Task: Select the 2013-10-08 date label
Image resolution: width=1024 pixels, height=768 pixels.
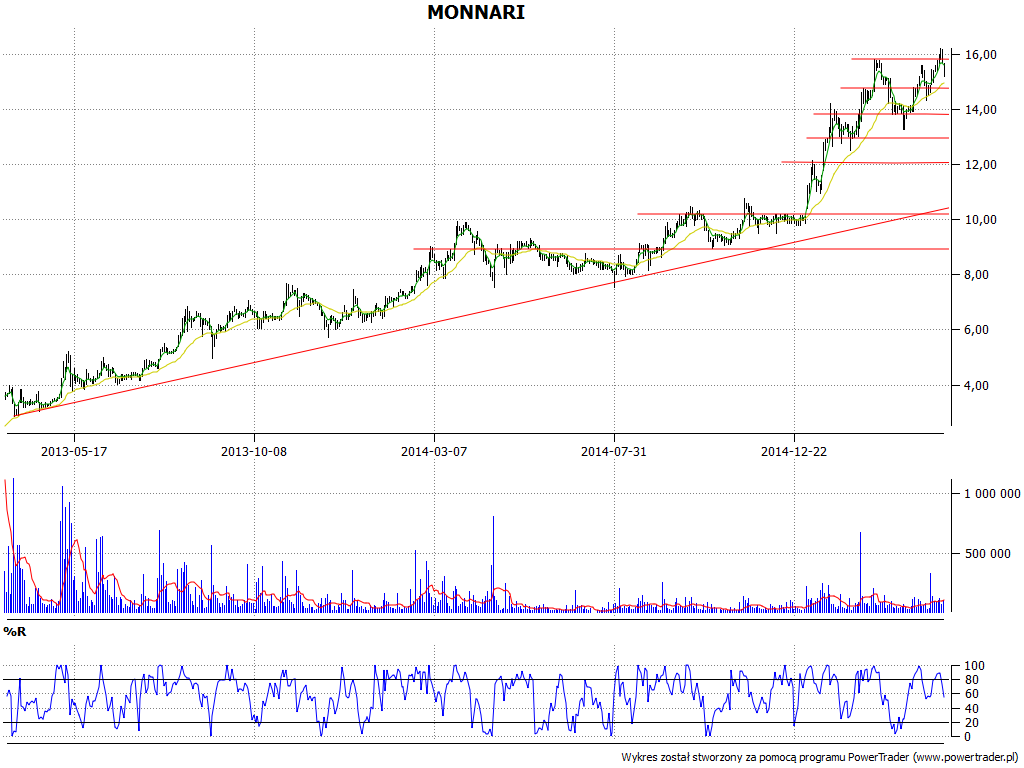Action: pos(254,451)
